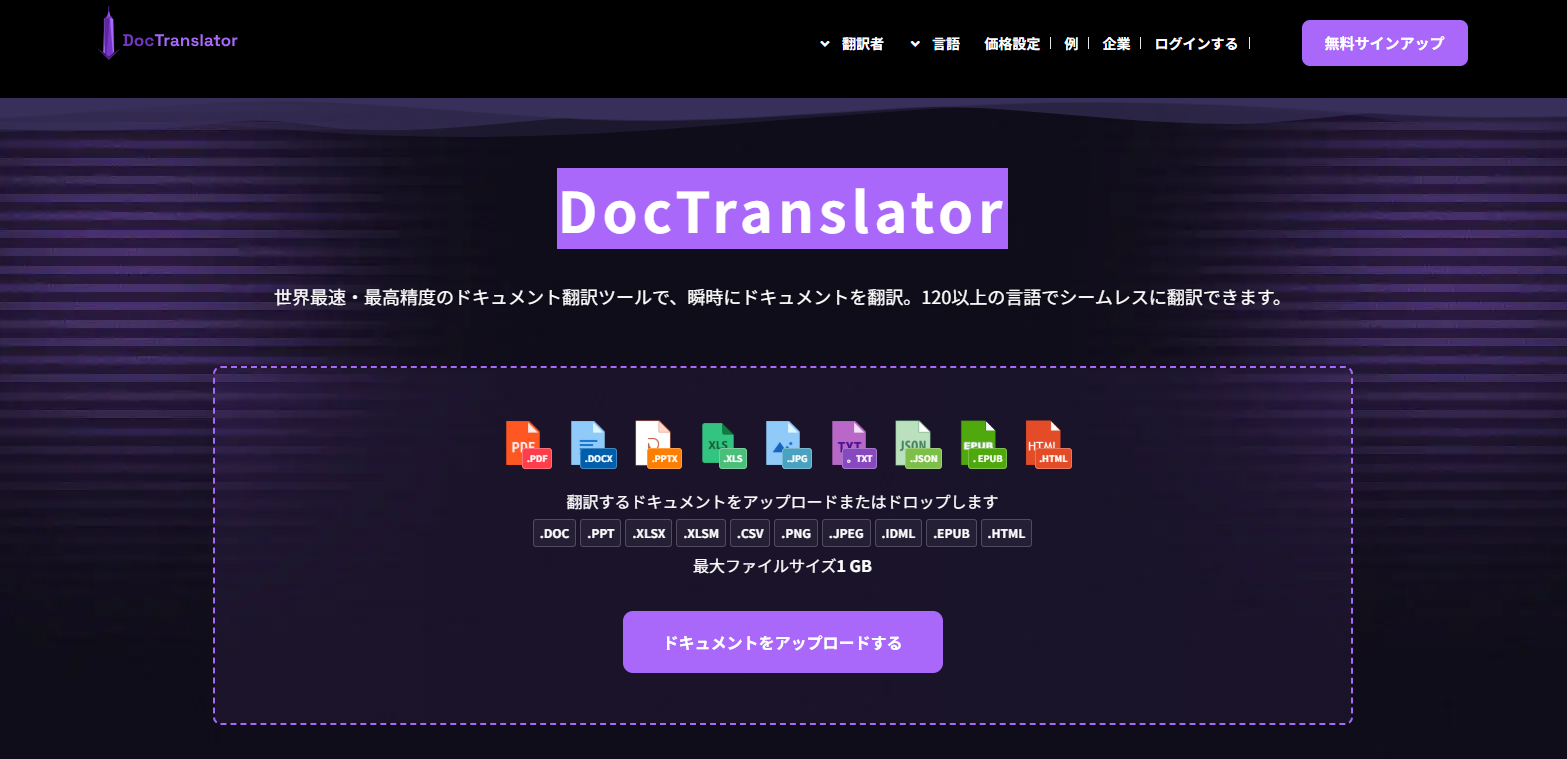Image resolution: width=1567 pixels, height=759 pixels.
Task: Select the .XLSM format chip
Action: coord(701,533)
